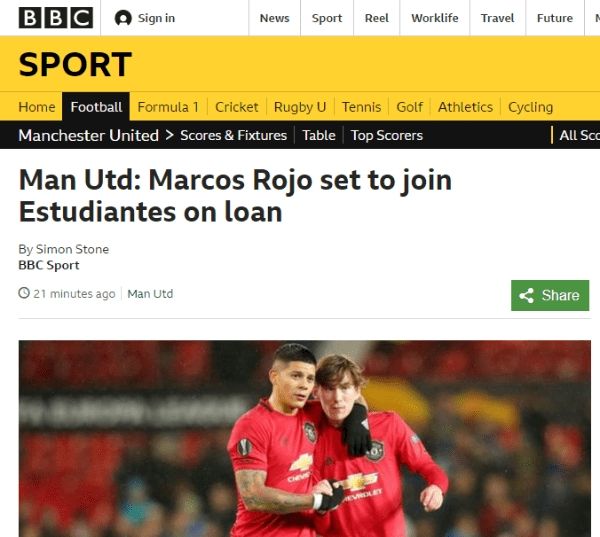Viewport: 600px width, 537px height.
Task: Go to the Sport Home tab
Action: [37, 107]
